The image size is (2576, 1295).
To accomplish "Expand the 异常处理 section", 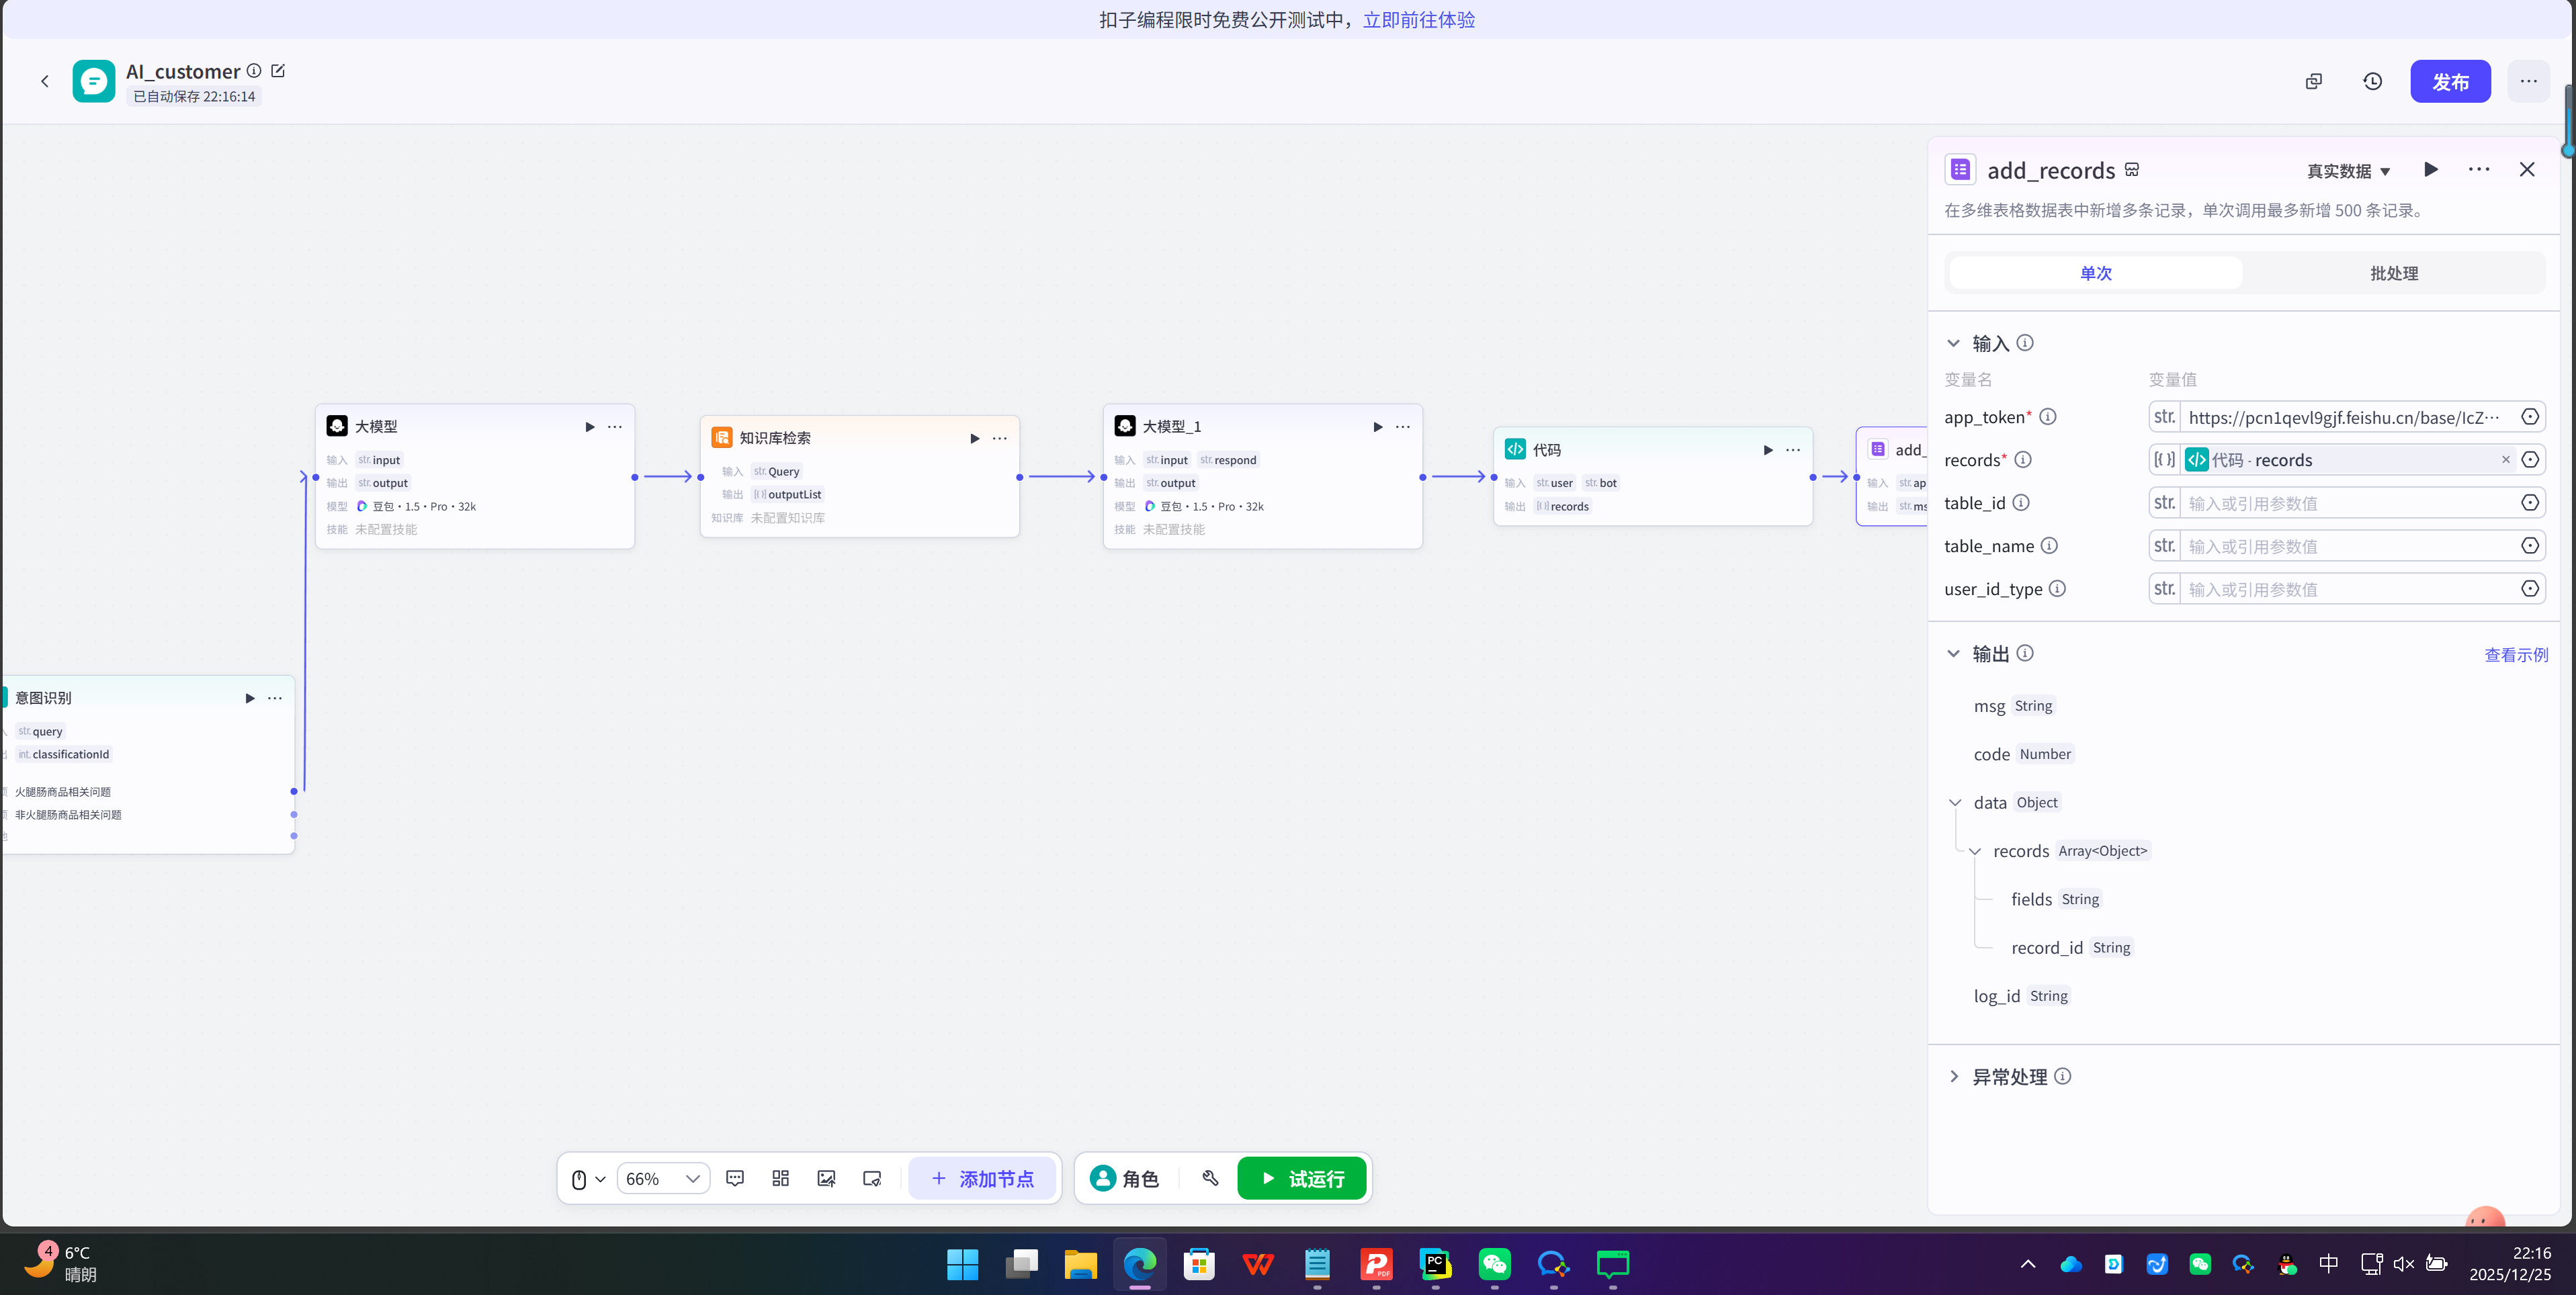I will (x=1954, y=1076).
